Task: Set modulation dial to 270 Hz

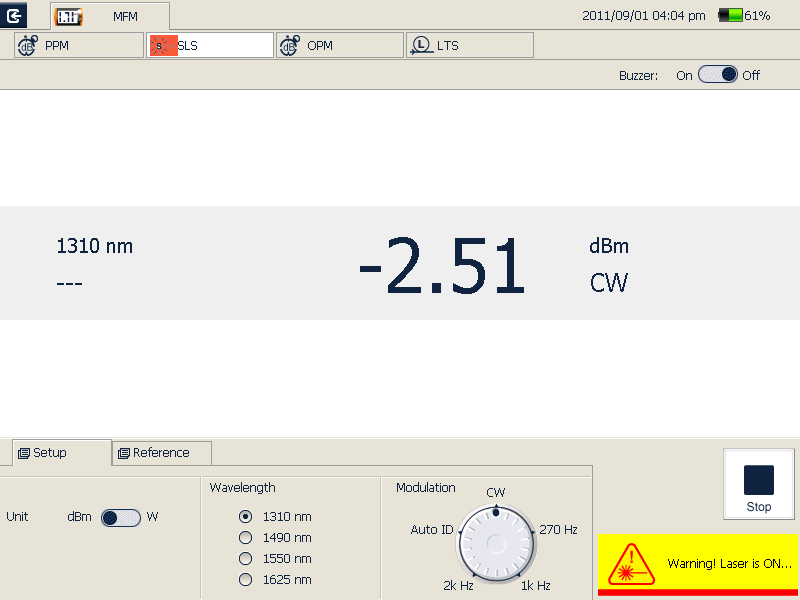Action: (x=557, y=530)
